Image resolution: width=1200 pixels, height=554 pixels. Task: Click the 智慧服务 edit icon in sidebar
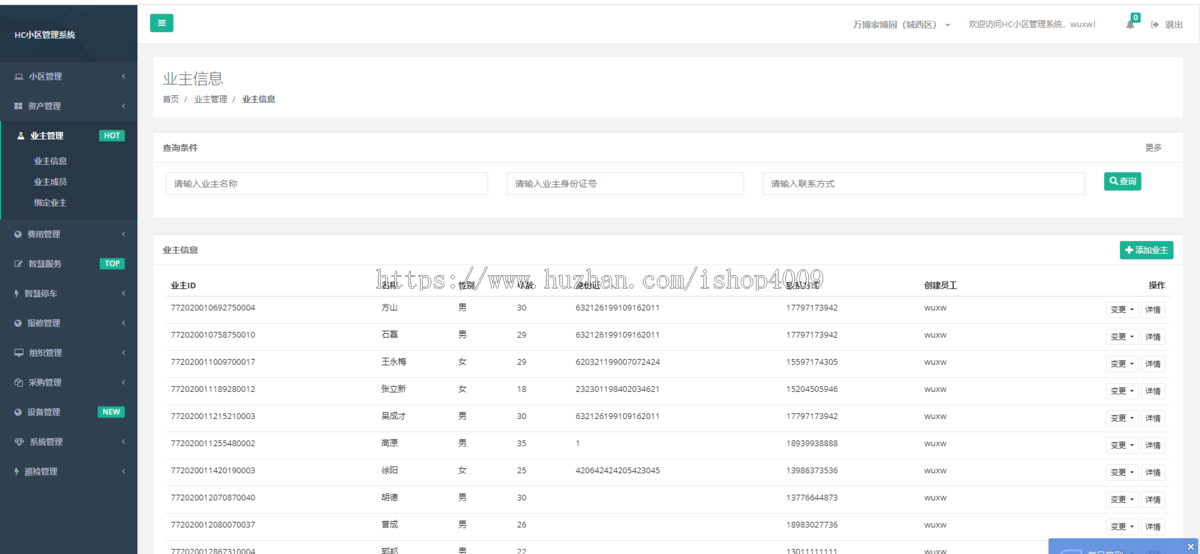19,264
